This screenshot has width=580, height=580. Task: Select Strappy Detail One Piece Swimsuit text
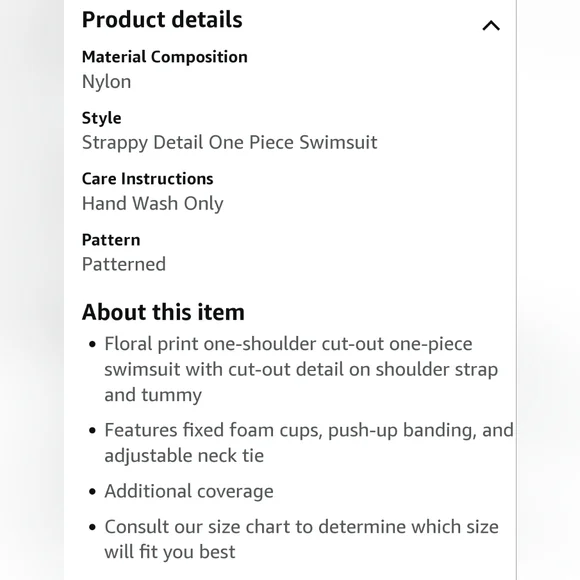(230, 143)
